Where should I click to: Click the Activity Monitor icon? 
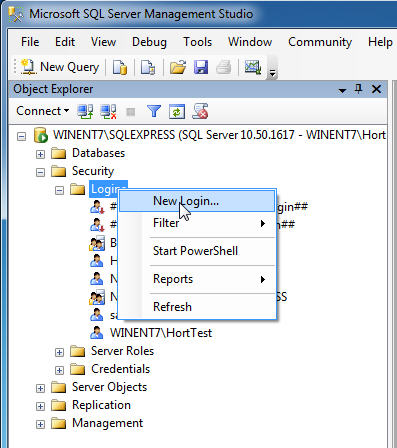pos(253,67)
